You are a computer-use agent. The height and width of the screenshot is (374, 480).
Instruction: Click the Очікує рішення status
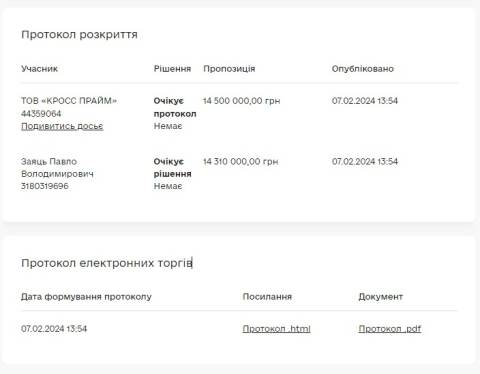click(x=172, y=168)
